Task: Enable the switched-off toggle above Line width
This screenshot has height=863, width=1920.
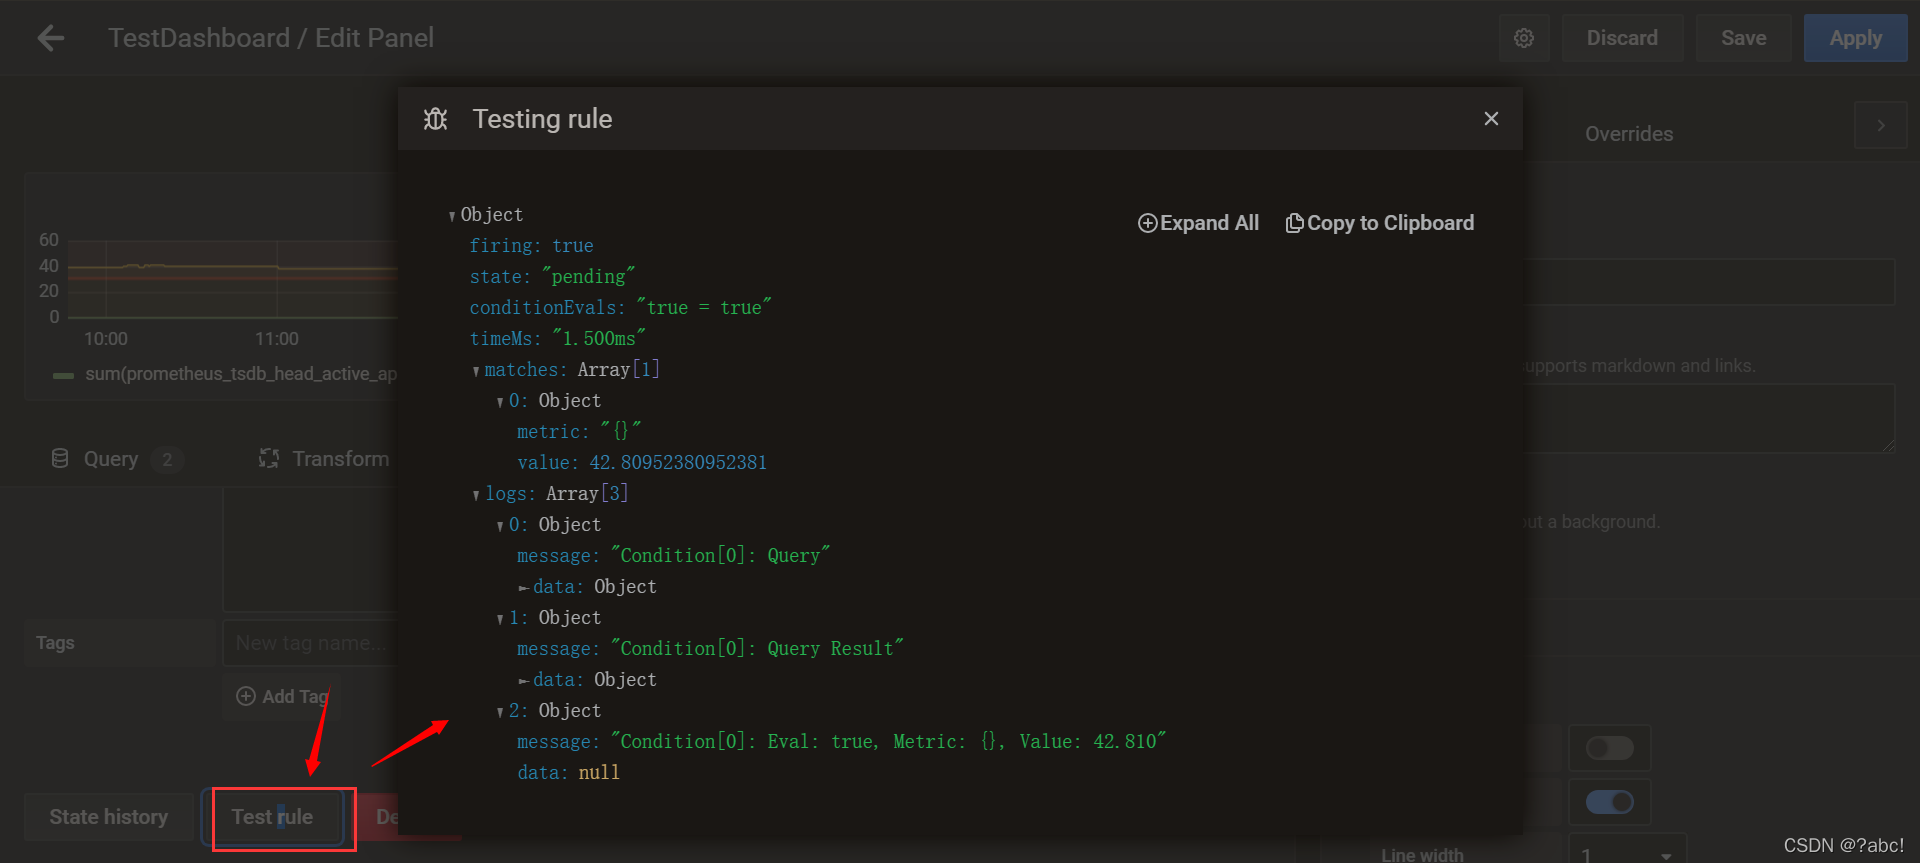Action: (x=1610, y=748)
